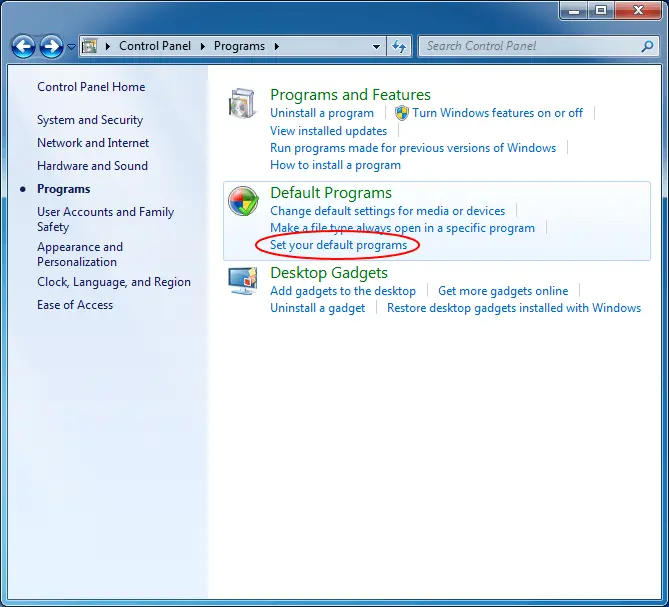Click Uninstall a program link
Image resolution: width=669 pixels, height=607 pixels.
(x=322, y=113)
